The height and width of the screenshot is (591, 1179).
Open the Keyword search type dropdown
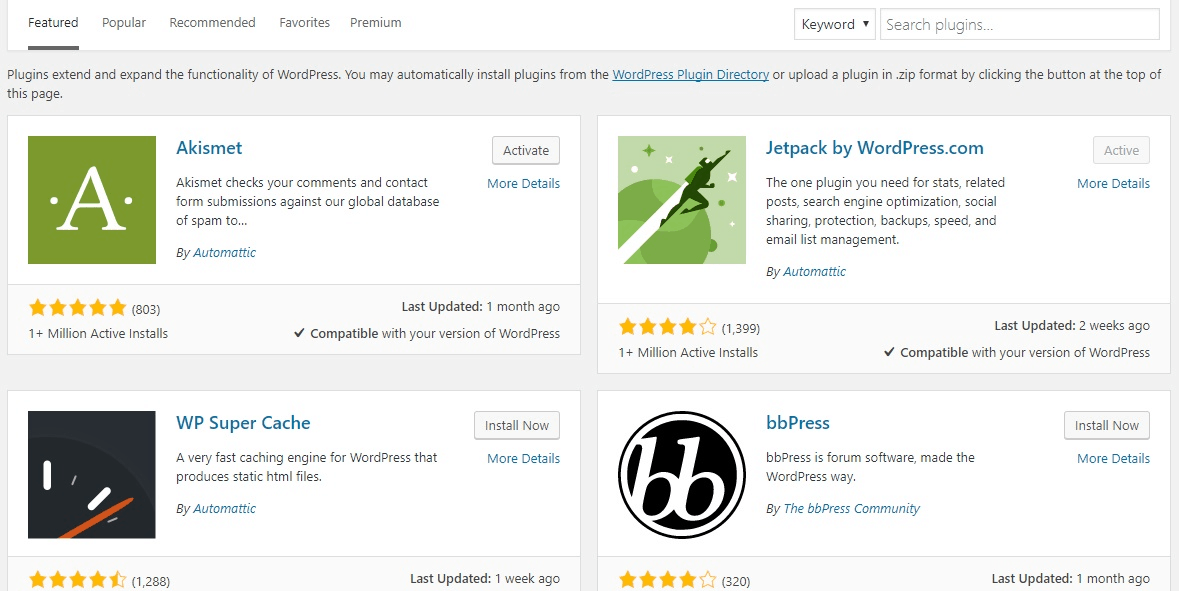point(835,24)
